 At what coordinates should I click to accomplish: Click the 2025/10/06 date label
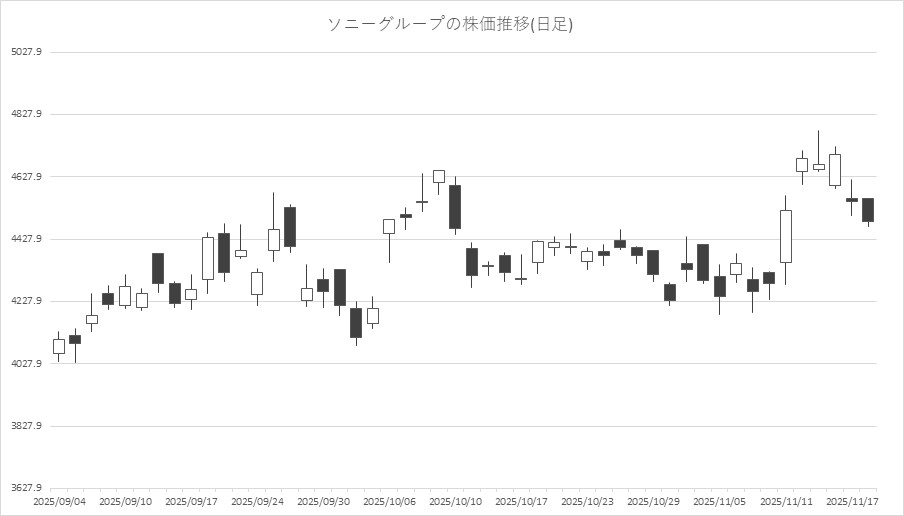coord(389,501)
